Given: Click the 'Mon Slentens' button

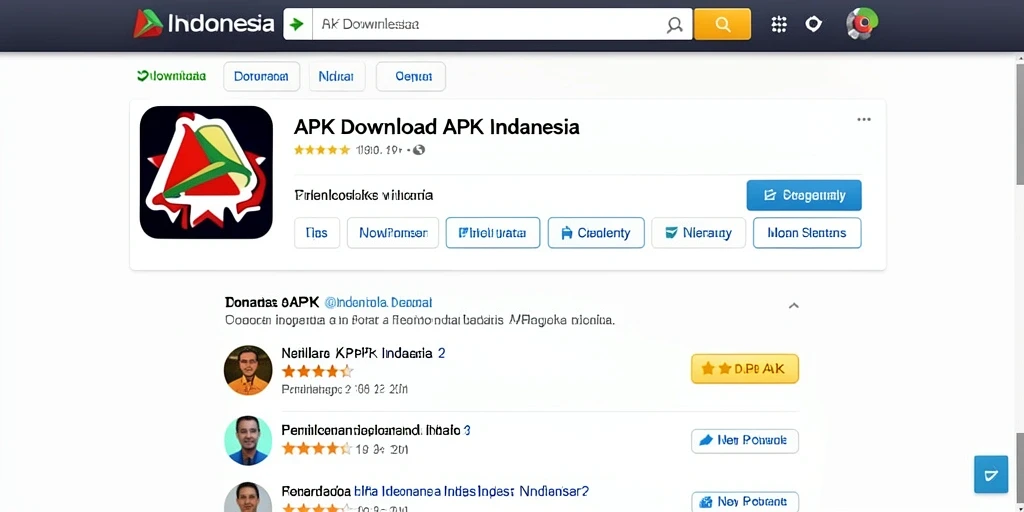Looking at the screenshot, I should (807, 233).
